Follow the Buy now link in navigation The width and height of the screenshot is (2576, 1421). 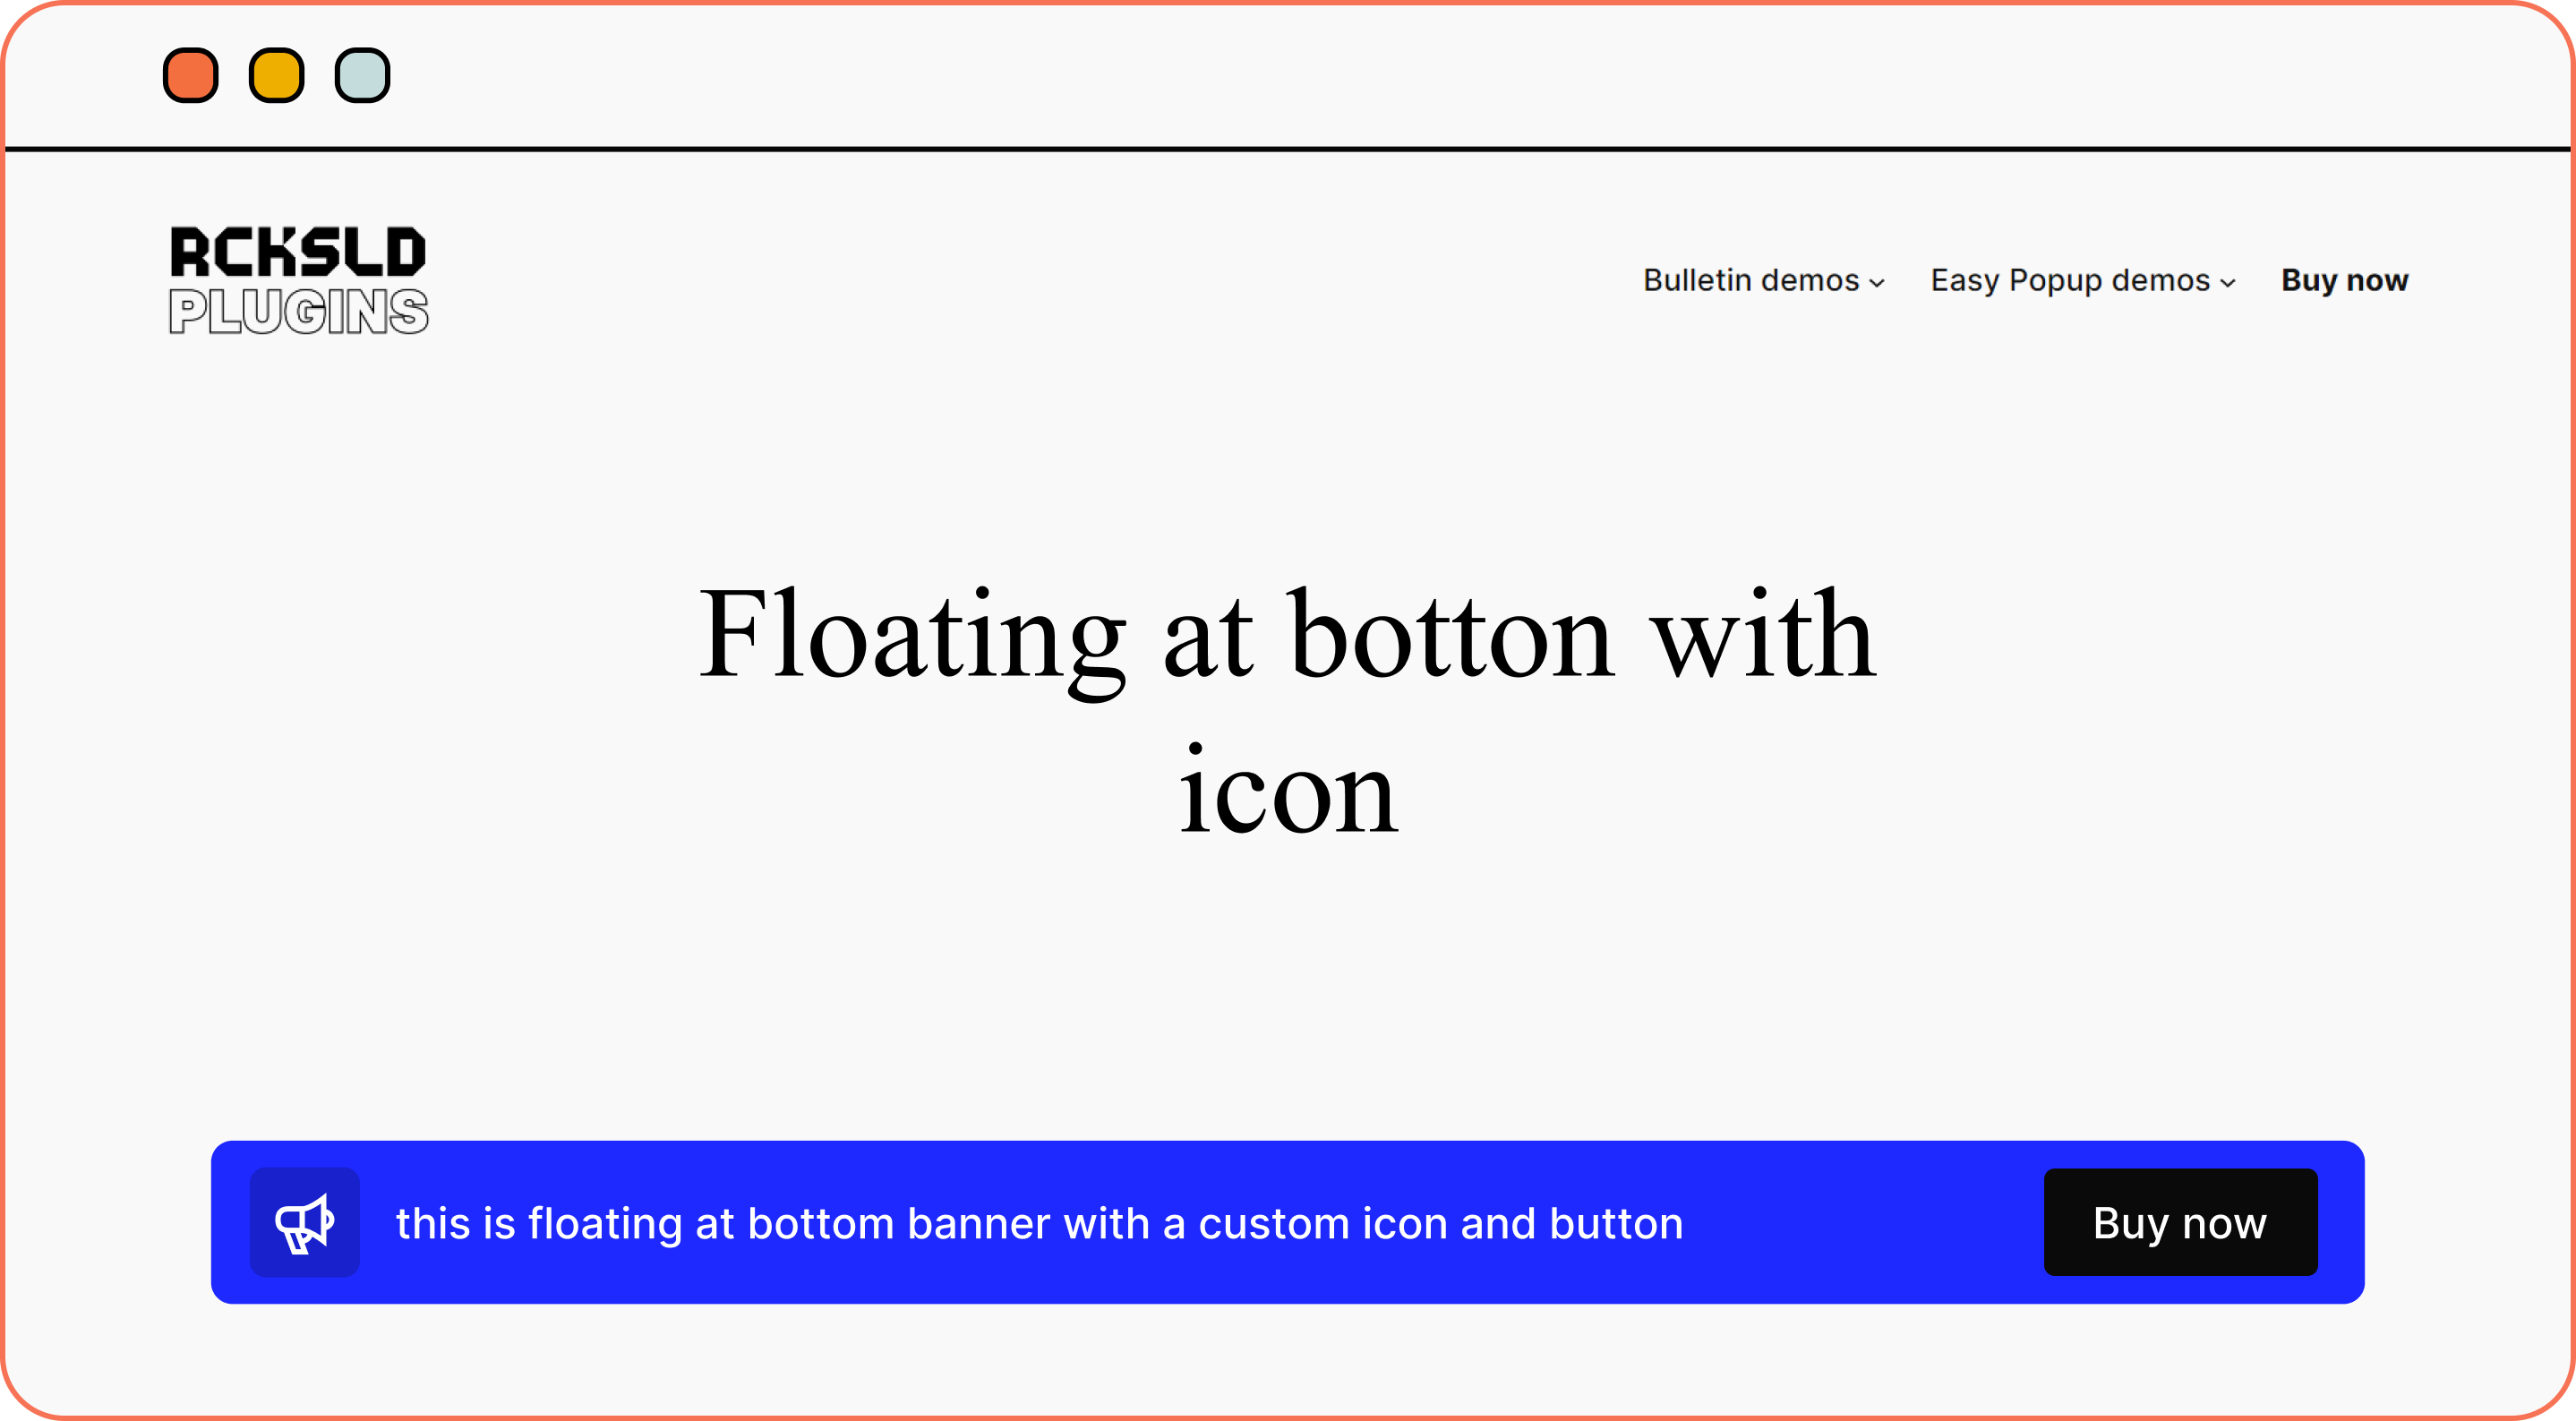2344,280
